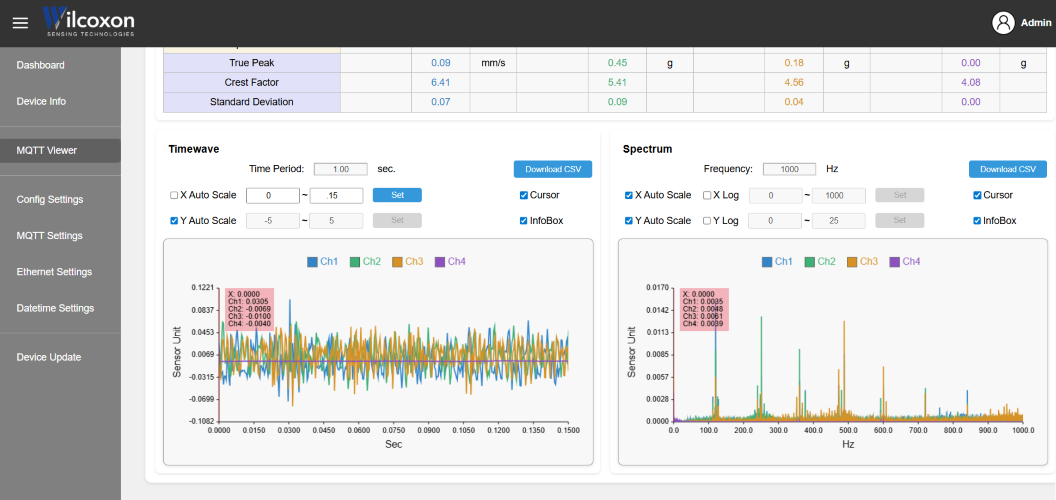Screen dimensions: 1056x500
Task: Click the Timewave X scale maximum field
Action: tap(337, 196)
